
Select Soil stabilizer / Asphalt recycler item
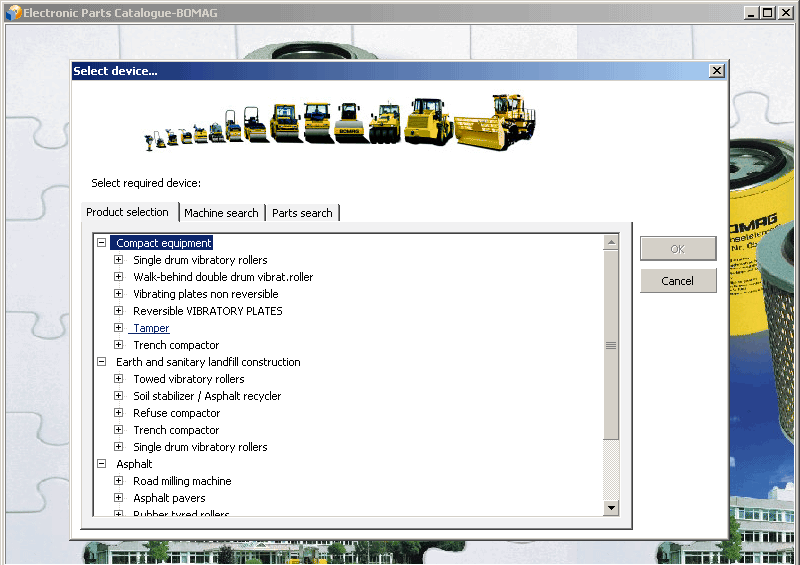point(207,396)
